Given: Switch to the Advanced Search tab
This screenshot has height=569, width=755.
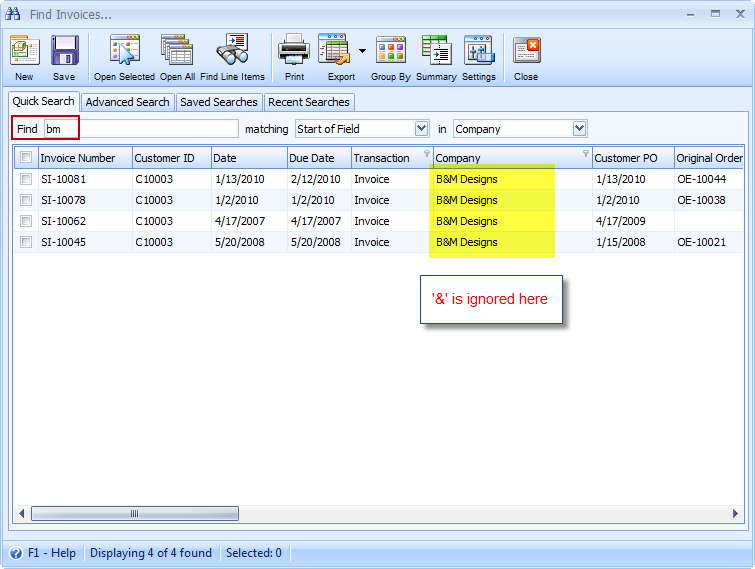Looking at the screenshot, I should click(x=127, y=102).
